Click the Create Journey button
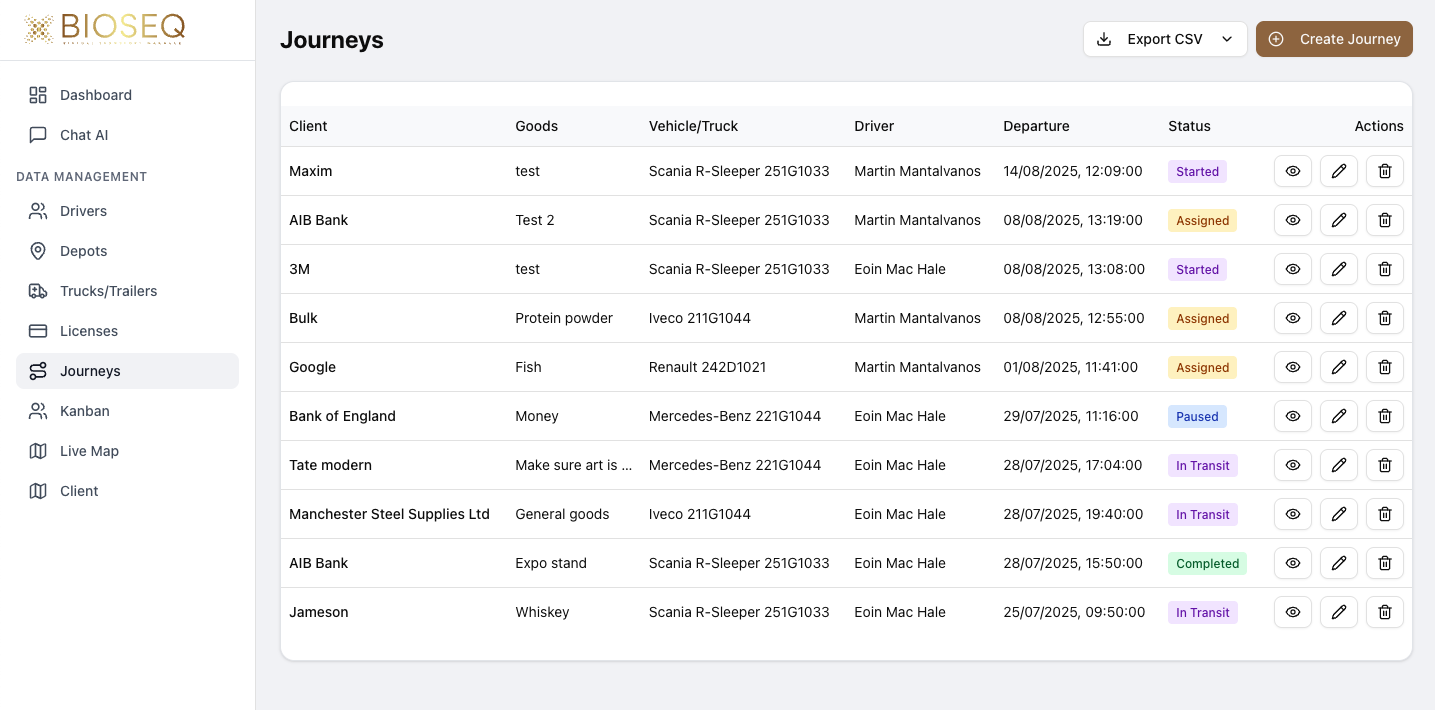Image resolution: width=1435 pixels, height=710 pixels. pyautogui.click(x=1333, y=39)
